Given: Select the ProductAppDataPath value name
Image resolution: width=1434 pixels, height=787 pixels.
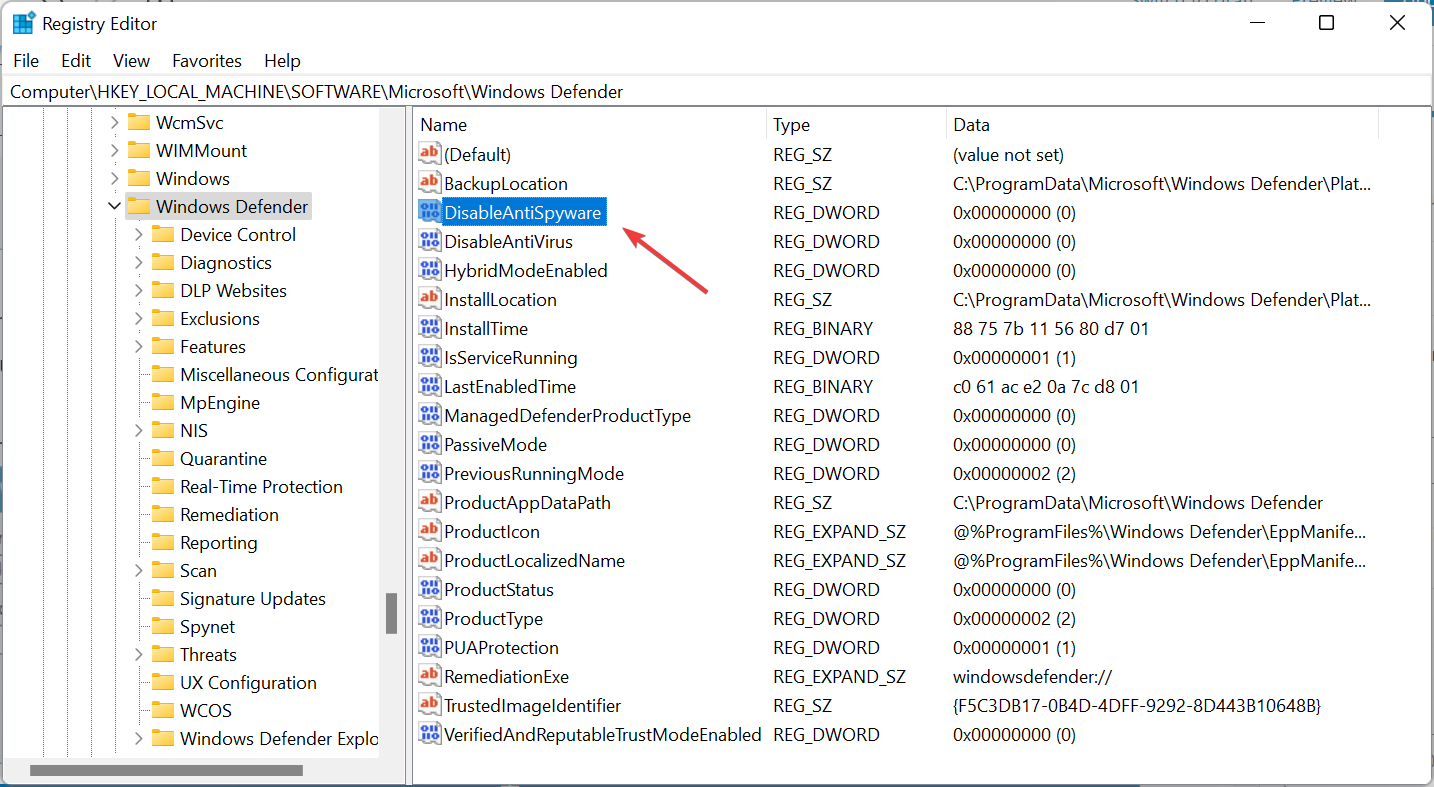Looking at the screenshot, I should click(527, 502).
